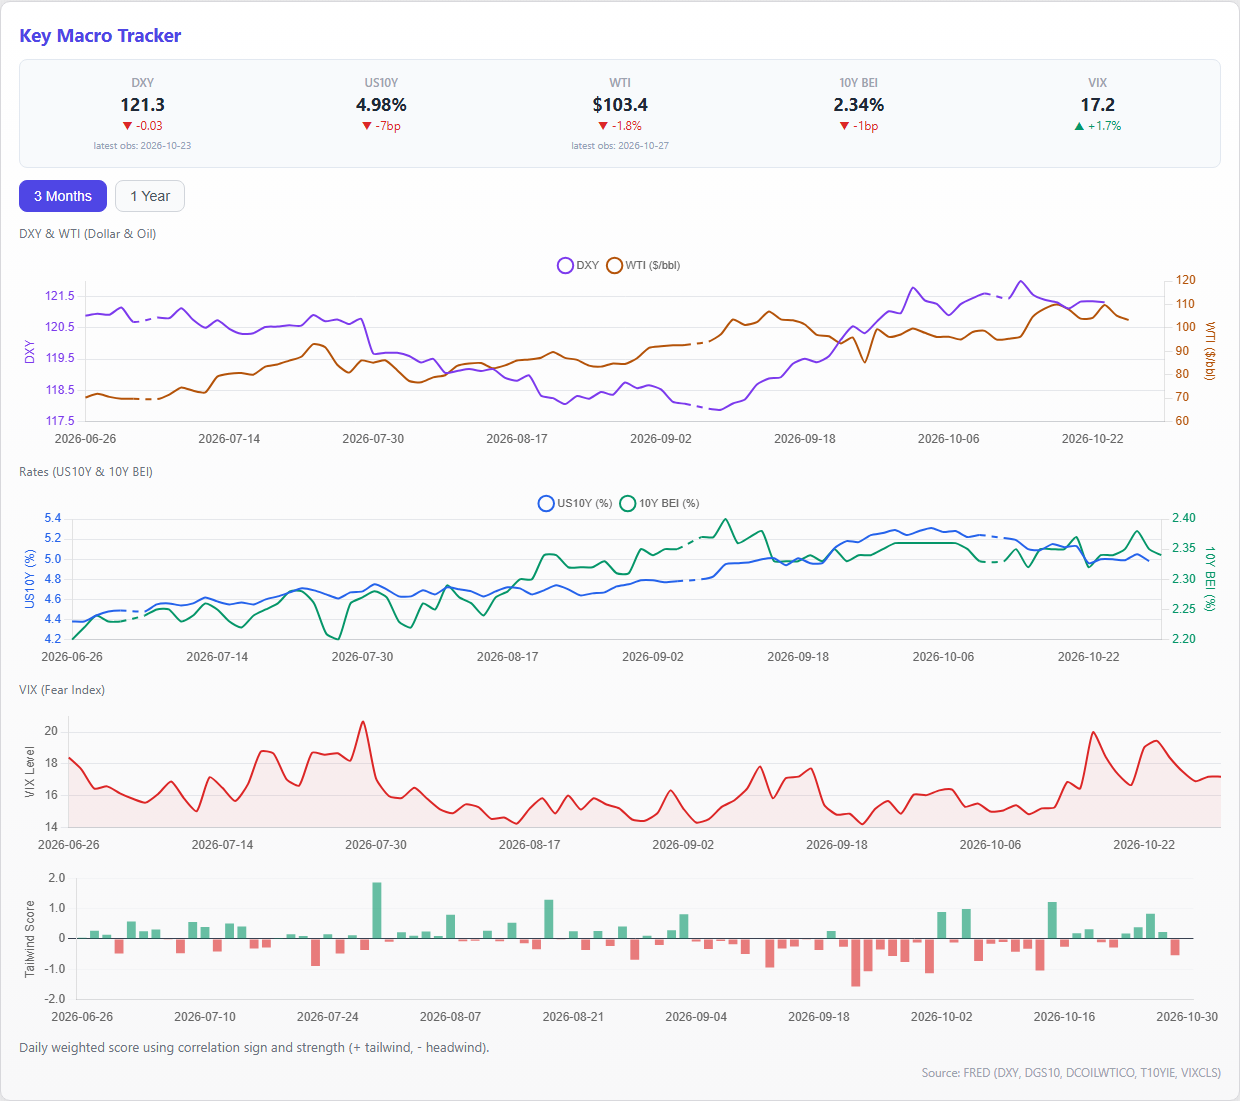Screen dimensions: 1240x1101
Task: Click the DXY left axis label
Action: coord(30,352)
